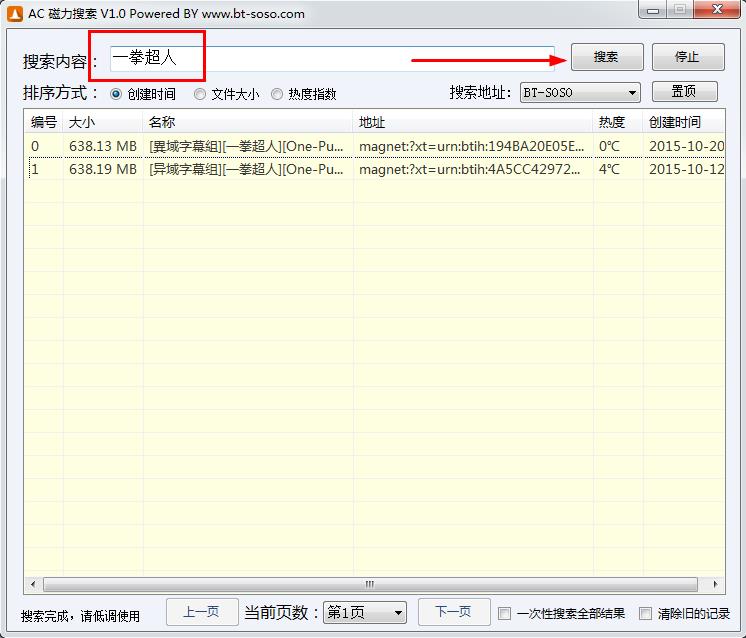Open the BT-SOSO search source dropdown

[580, 93]
